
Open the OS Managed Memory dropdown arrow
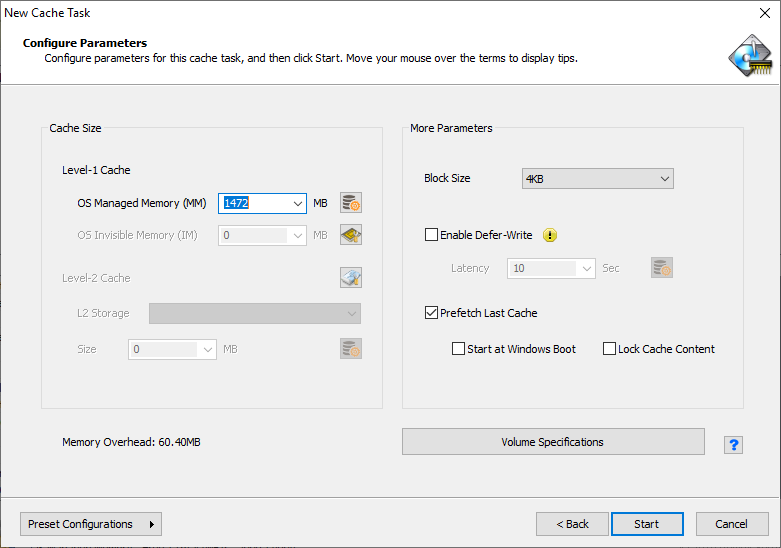297,203
